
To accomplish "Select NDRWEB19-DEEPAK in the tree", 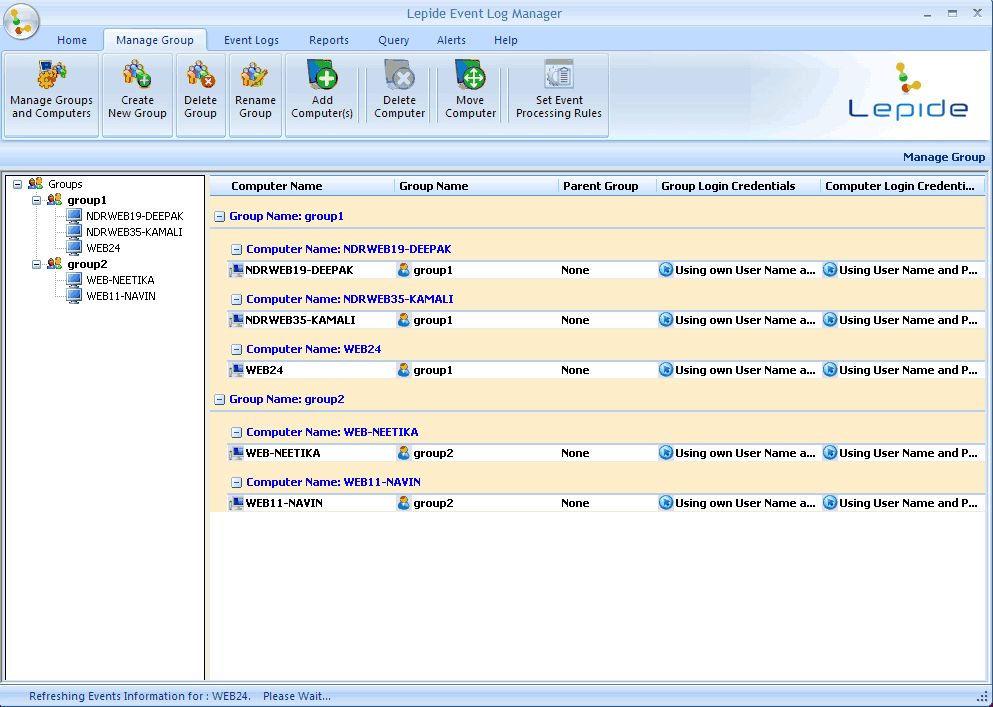I will tap(135, 216).
